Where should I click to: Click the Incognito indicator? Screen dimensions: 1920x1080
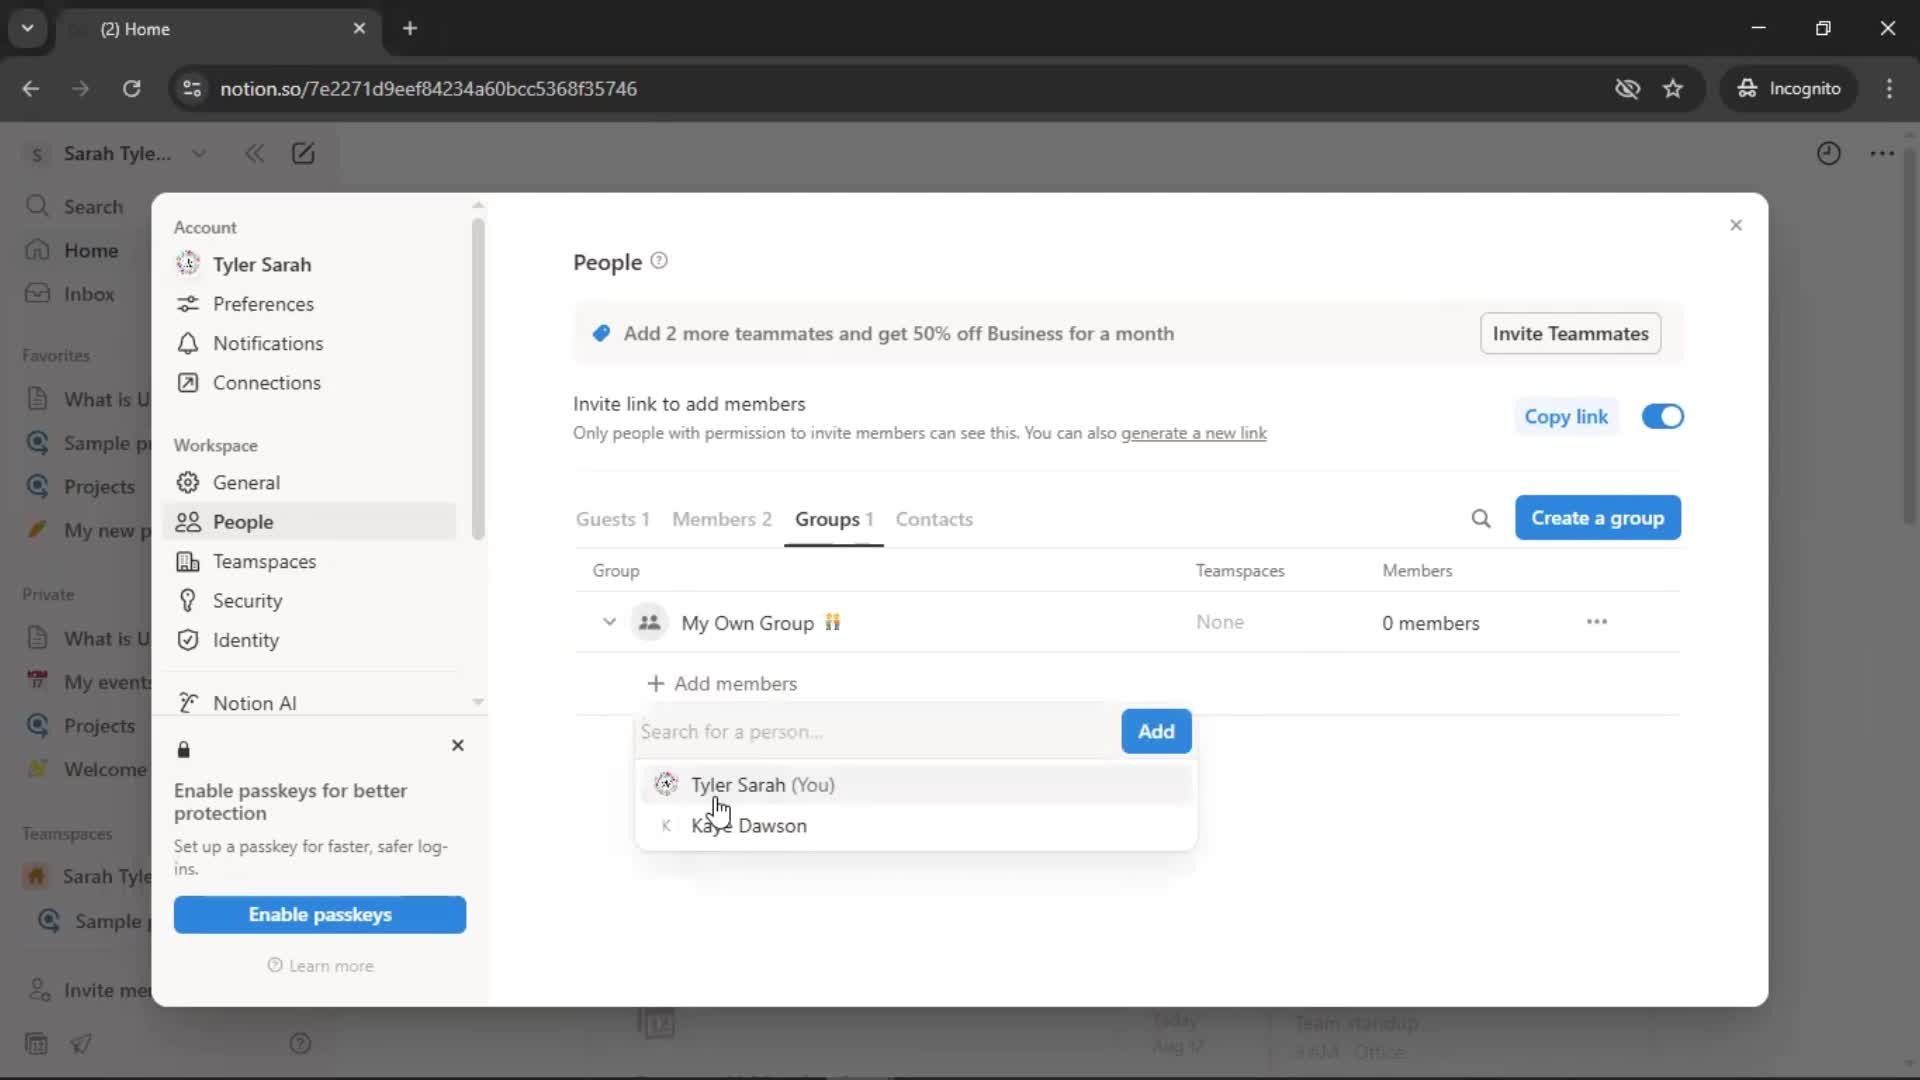(x=1789, y=88)
